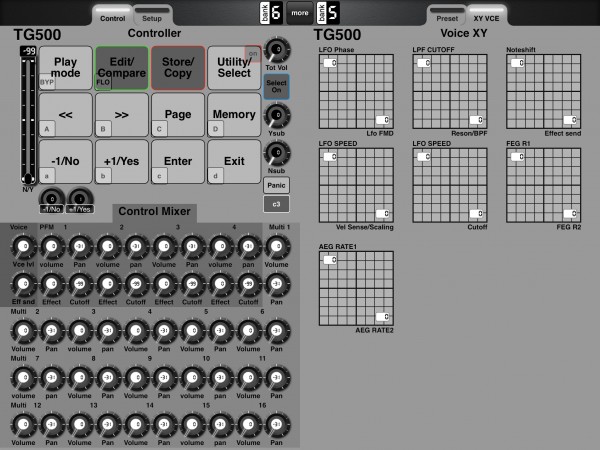600x450 pixels.
Task: Click the Multi 1 Pan knob
Action: coord(277,284)
